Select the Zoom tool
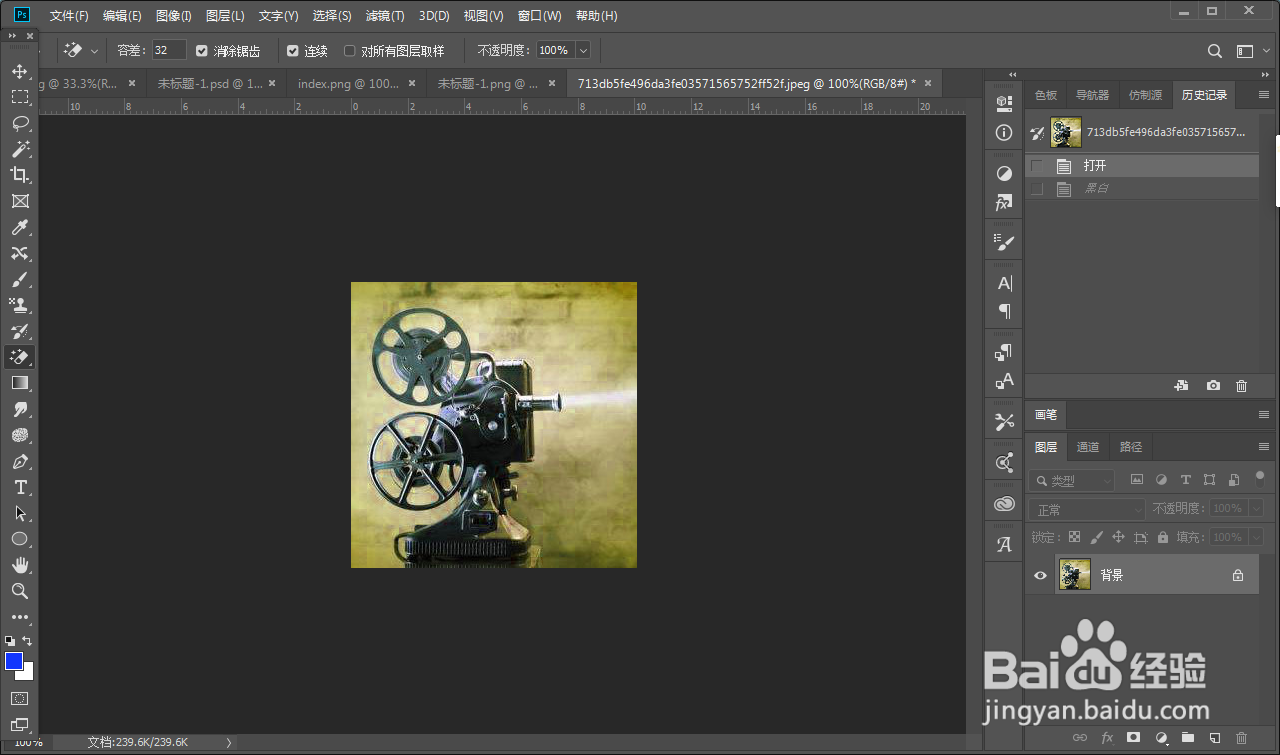The width and height of the screenshot is (1280, 755). [19, 591]
